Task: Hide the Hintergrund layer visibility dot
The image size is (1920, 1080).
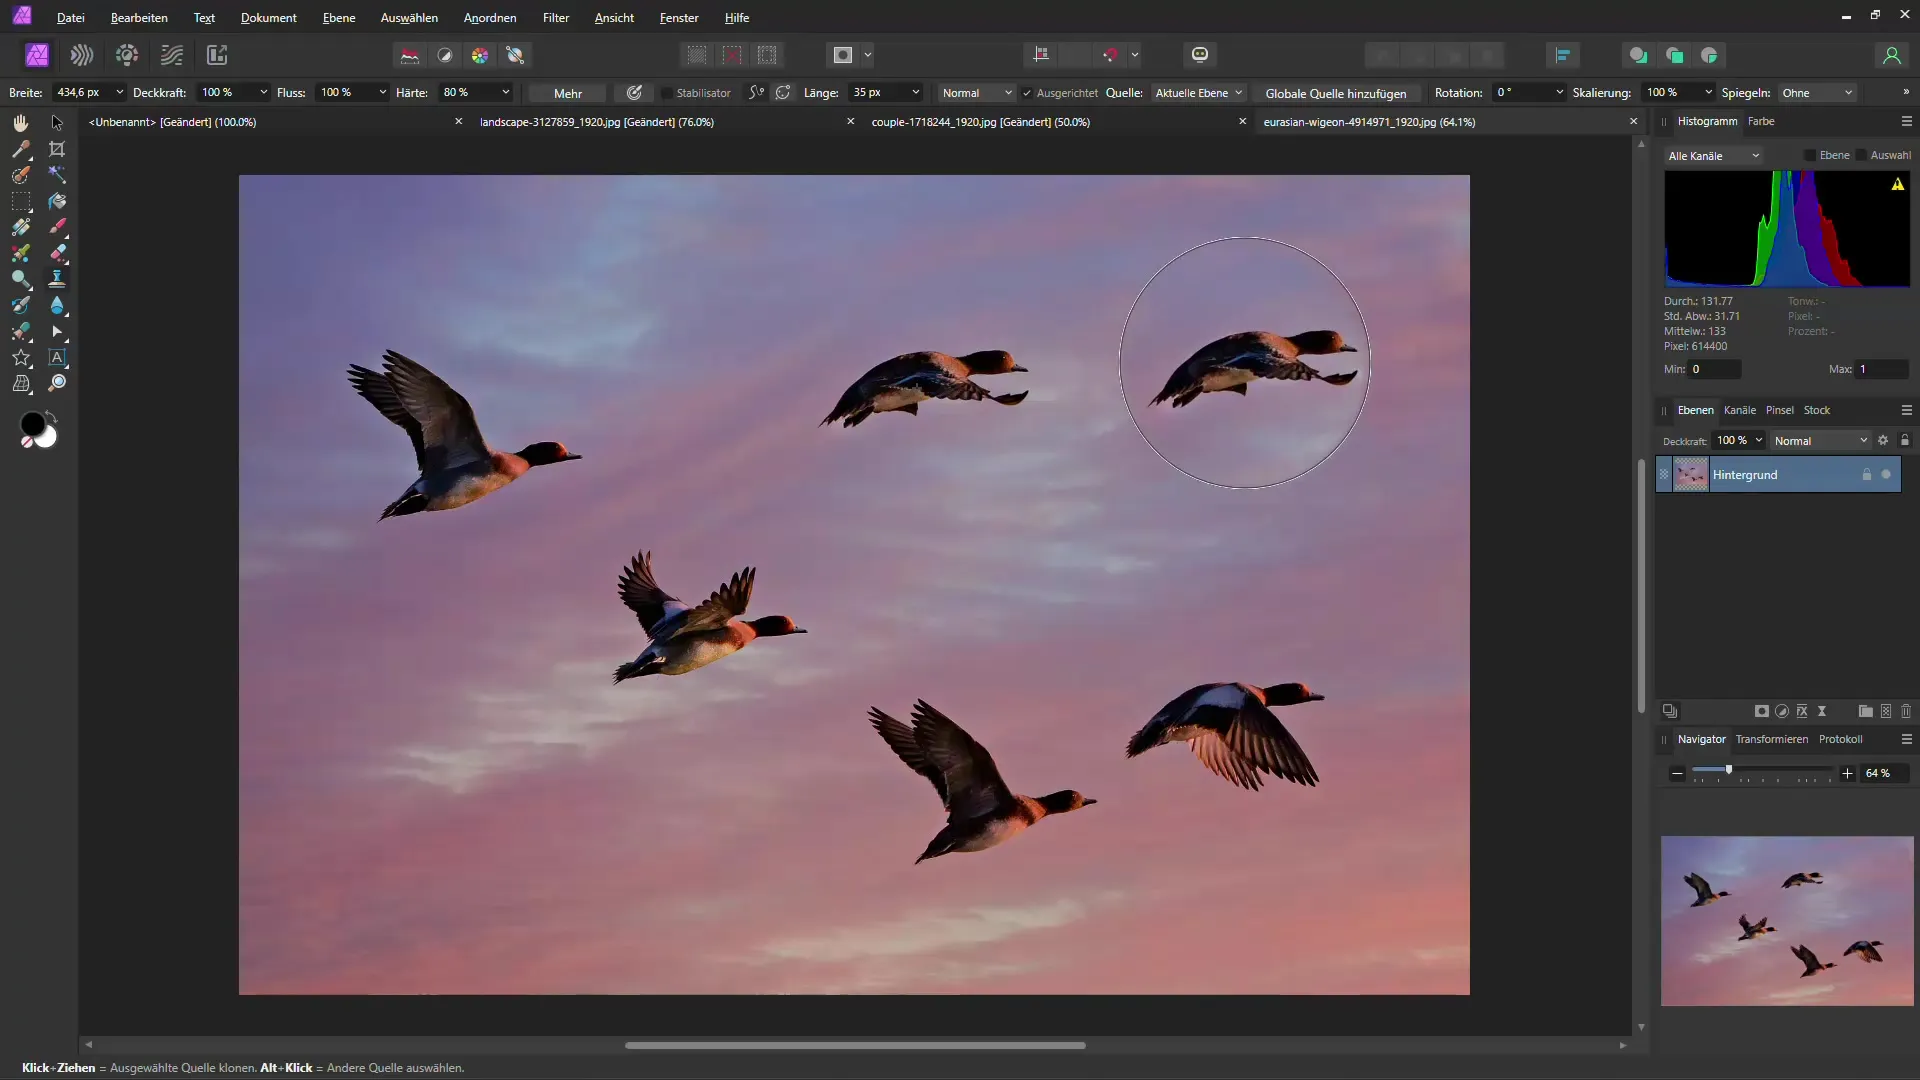Action: [1886, 474]
